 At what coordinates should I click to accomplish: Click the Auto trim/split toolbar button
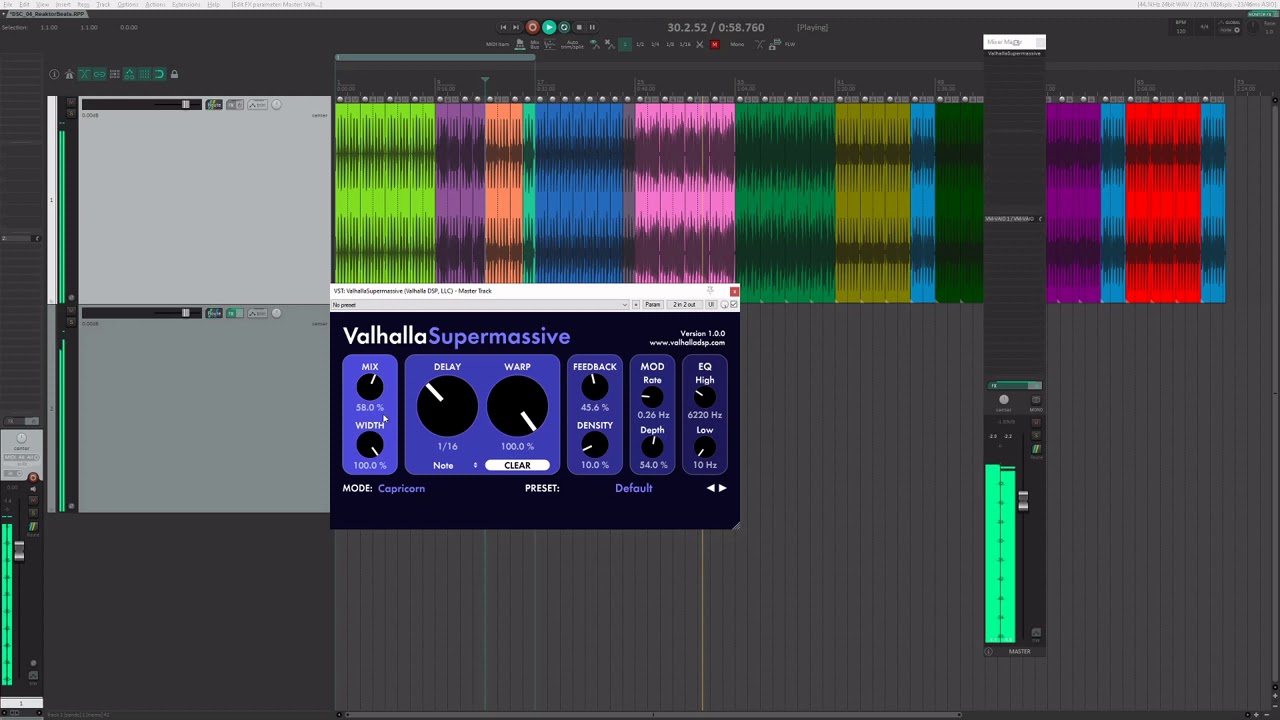(x=572, y=45)
